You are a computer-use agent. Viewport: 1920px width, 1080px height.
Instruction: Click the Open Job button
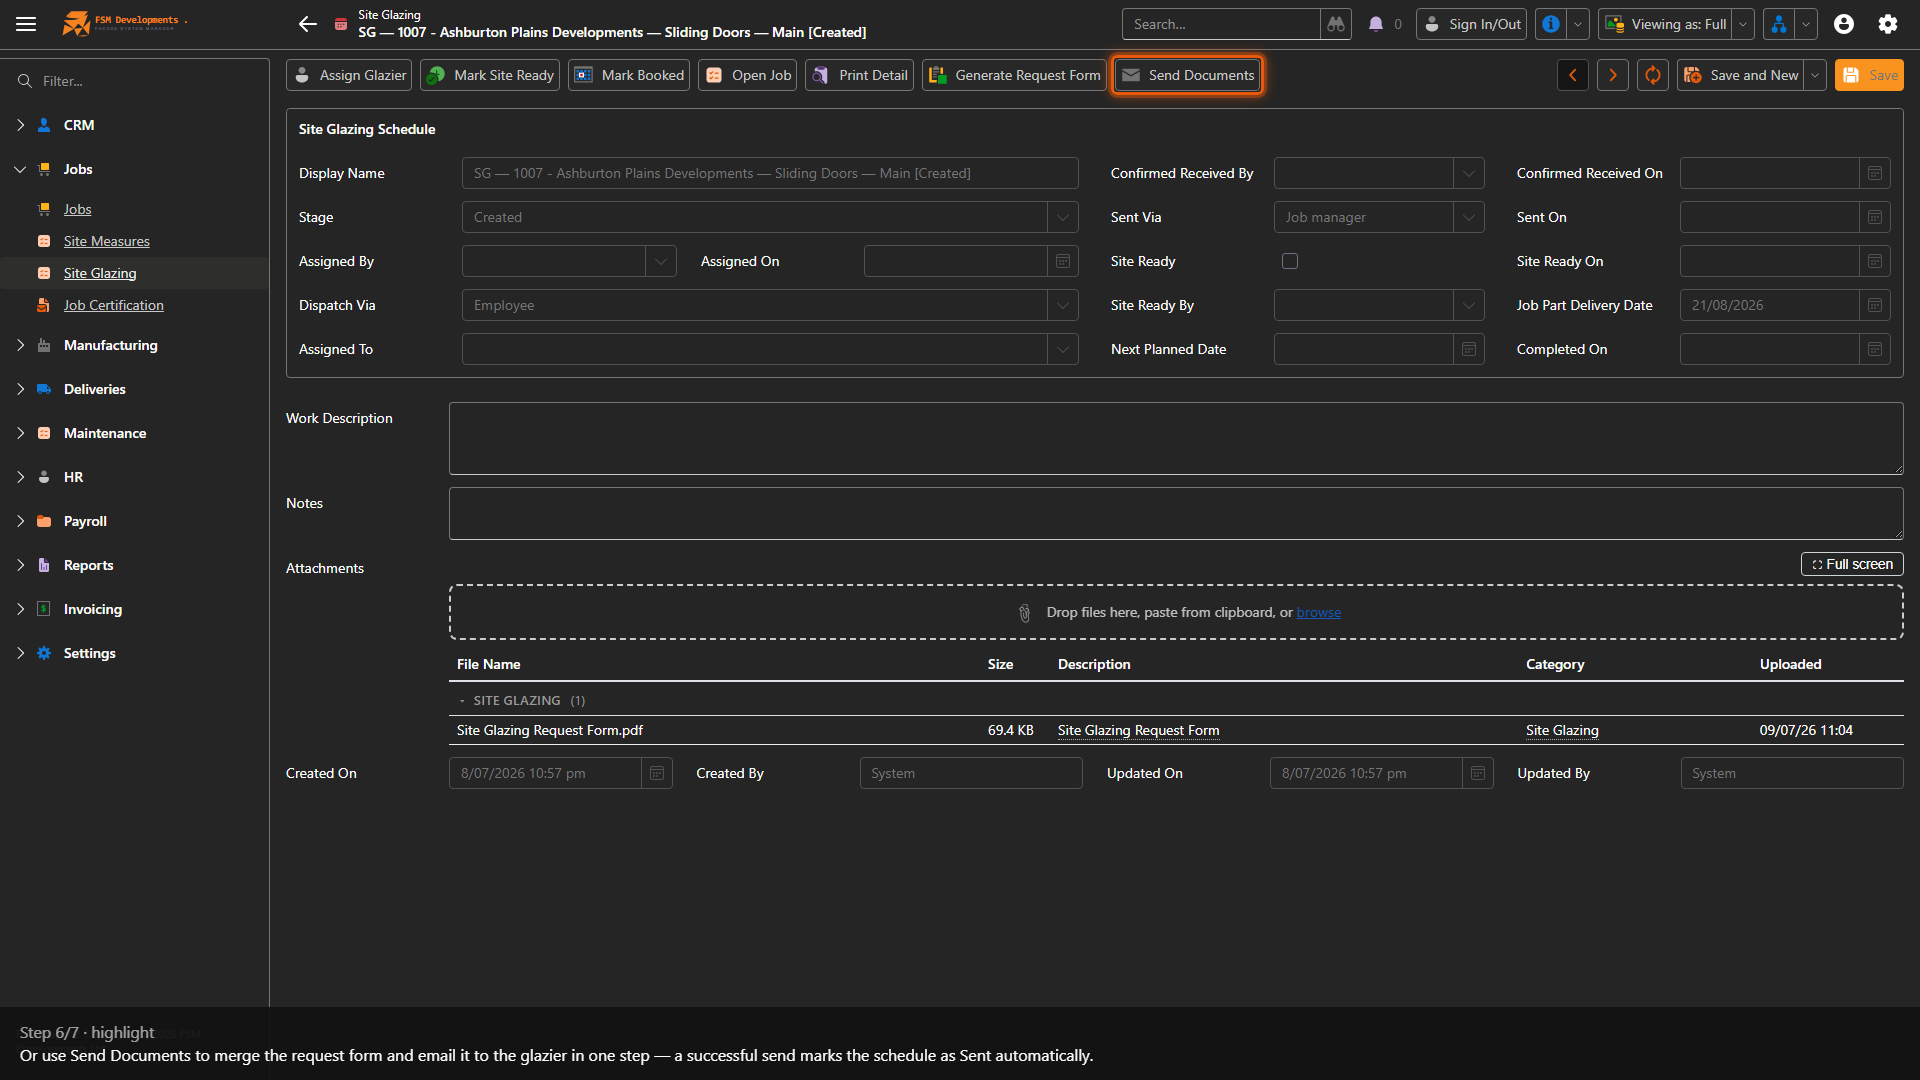748,75
